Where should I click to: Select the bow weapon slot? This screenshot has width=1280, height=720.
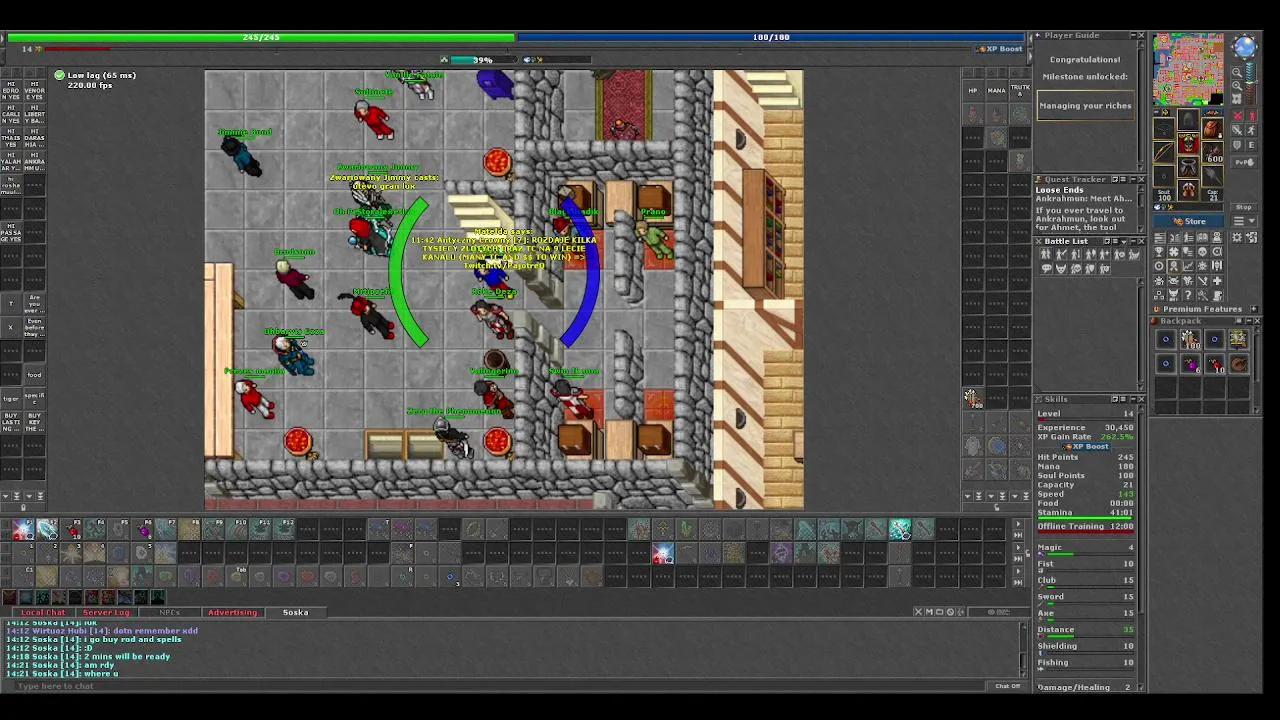(1164, 152)
